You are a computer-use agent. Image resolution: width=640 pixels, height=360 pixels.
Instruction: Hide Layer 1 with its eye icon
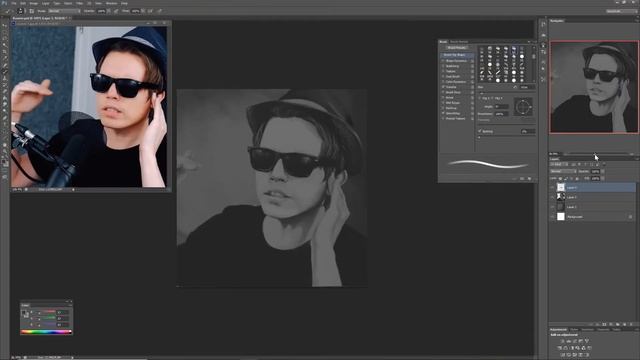pyautogui.click(x=552, y=207)
